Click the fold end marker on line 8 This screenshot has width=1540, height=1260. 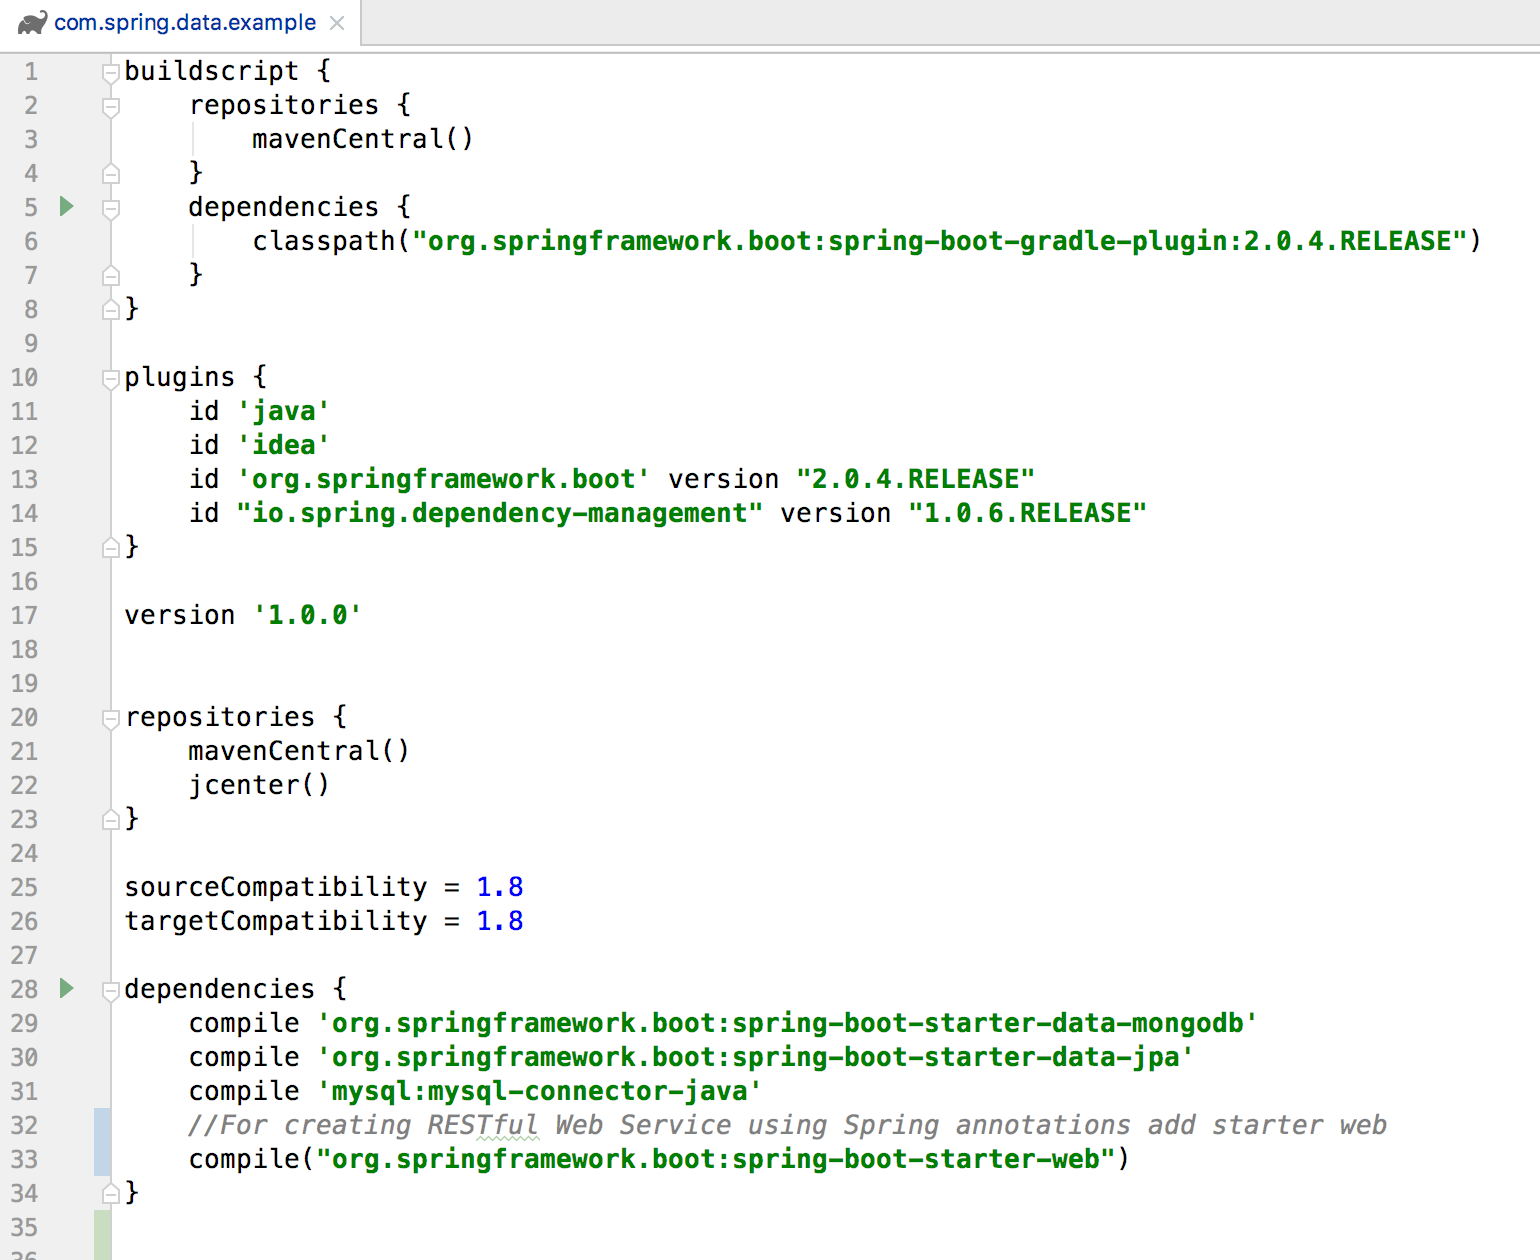click(111, 310)
